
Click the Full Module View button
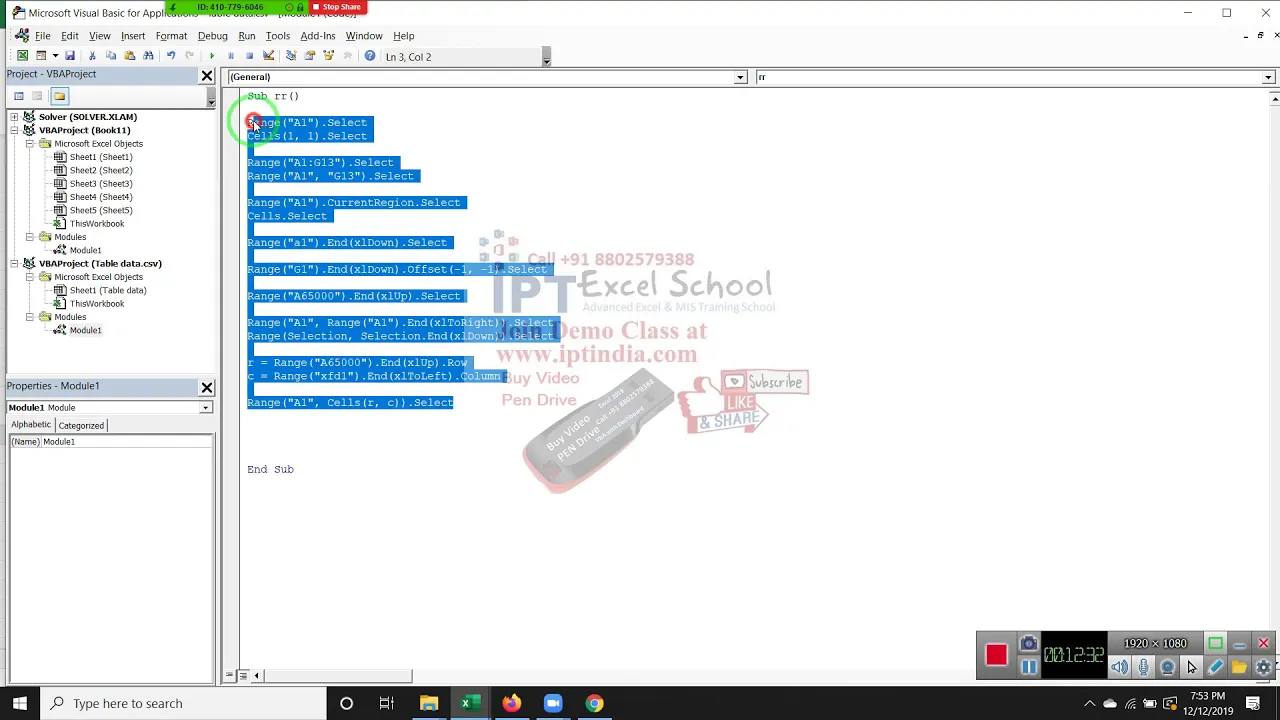[x=242, y=676]
